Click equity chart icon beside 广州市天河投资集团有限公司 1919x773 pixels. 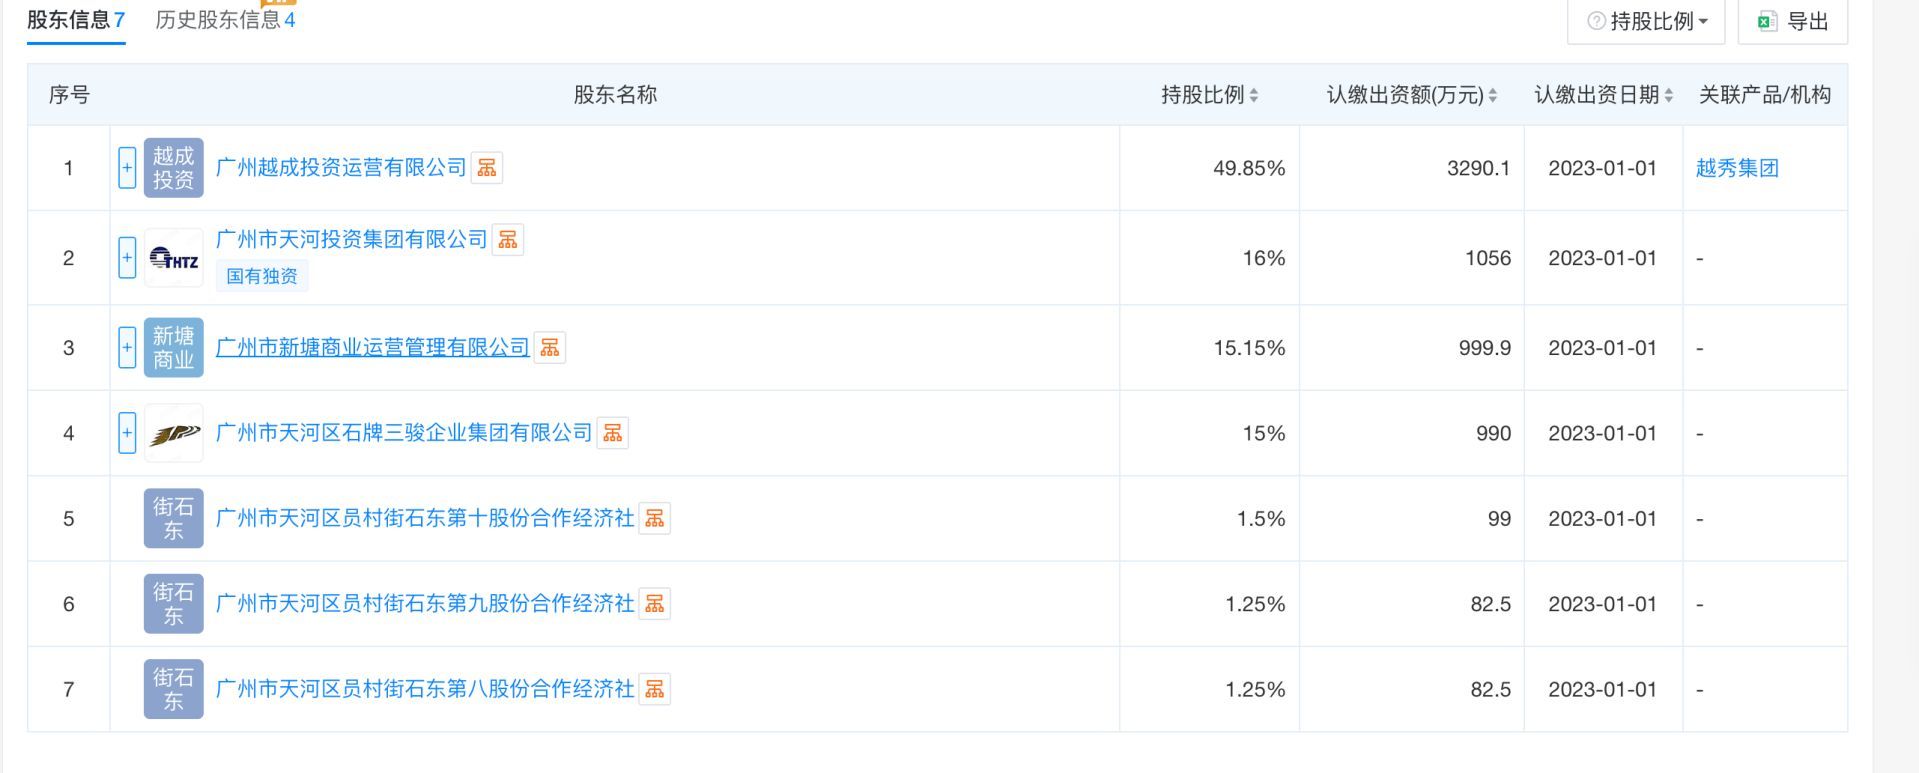pos(508,240)
